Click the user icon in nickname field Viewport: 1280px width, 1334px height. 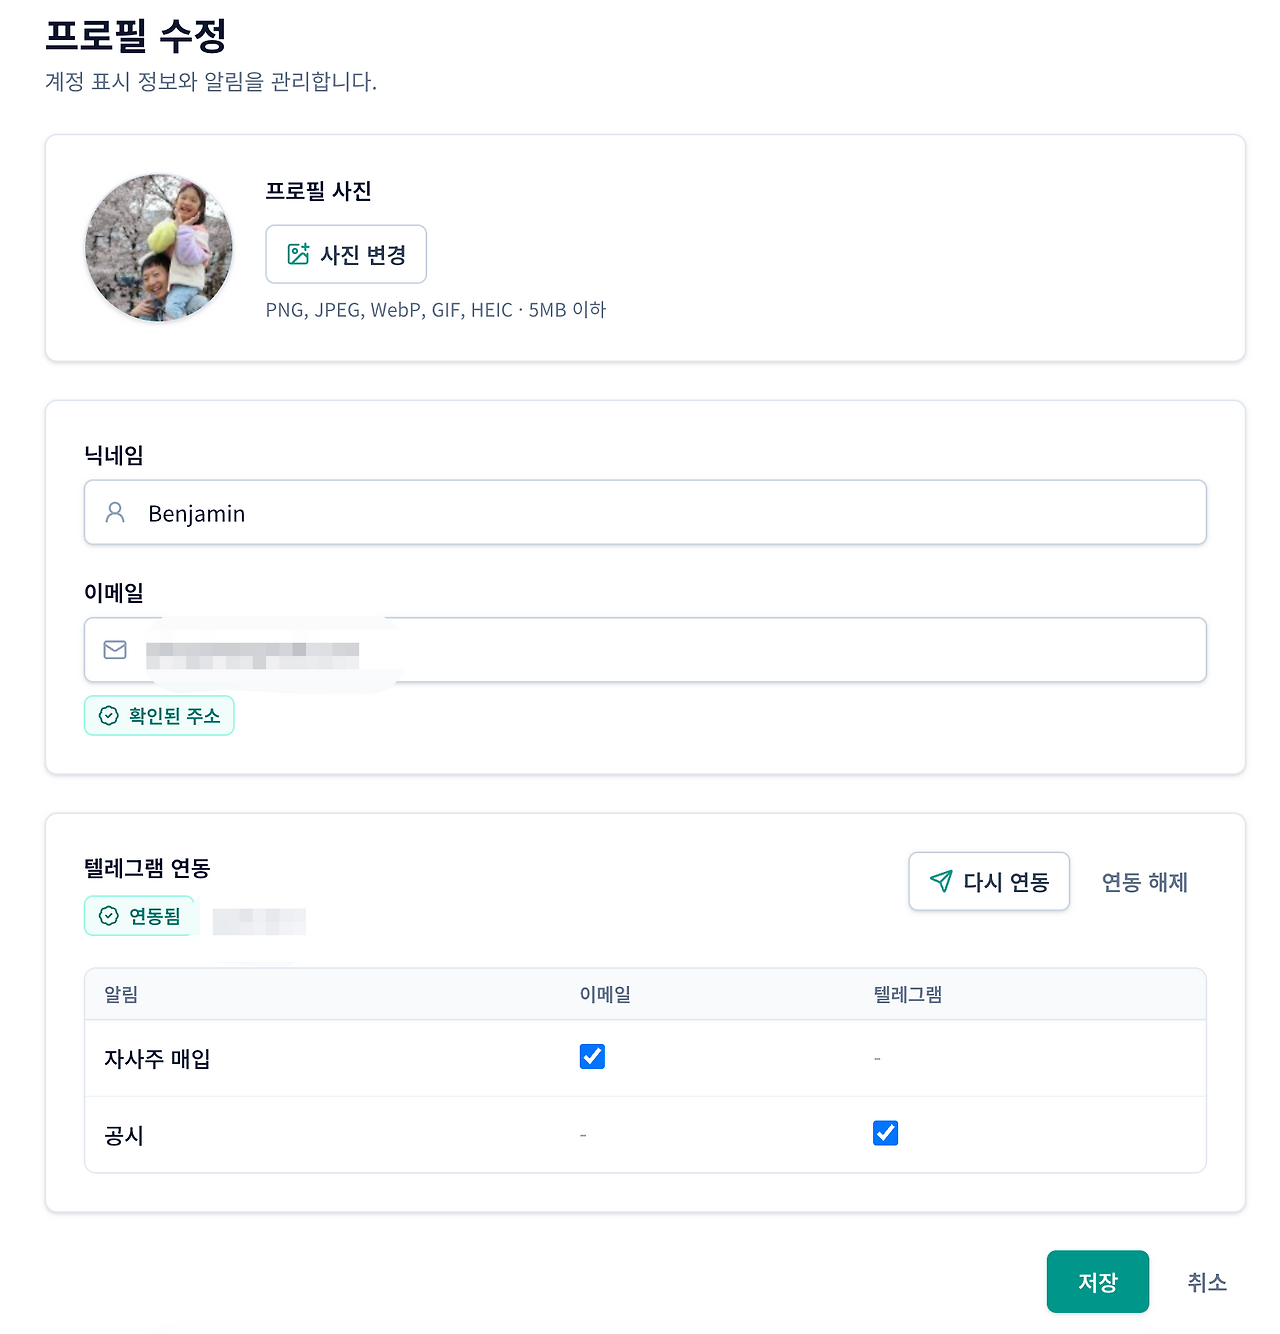point(115,513)
